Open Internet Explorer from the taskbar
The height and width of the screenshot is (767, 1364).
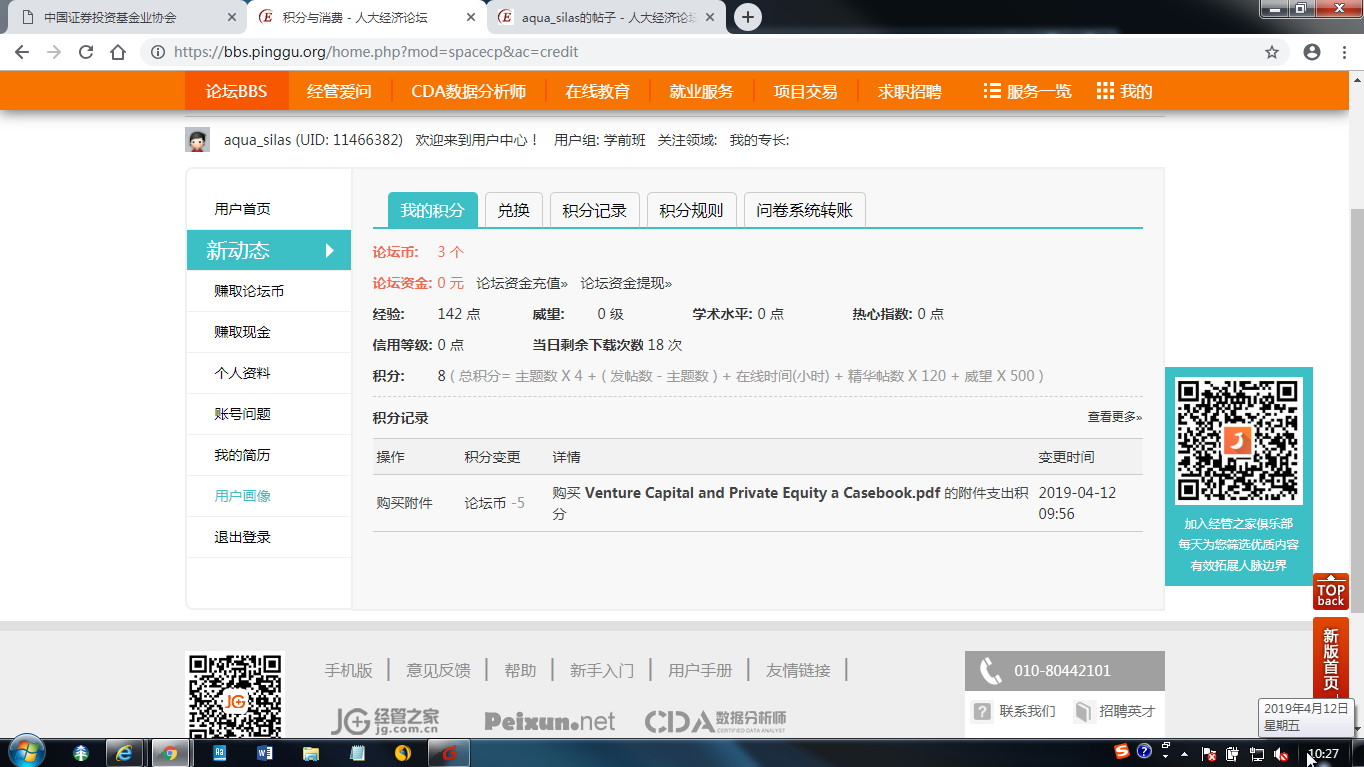[124, 752]
